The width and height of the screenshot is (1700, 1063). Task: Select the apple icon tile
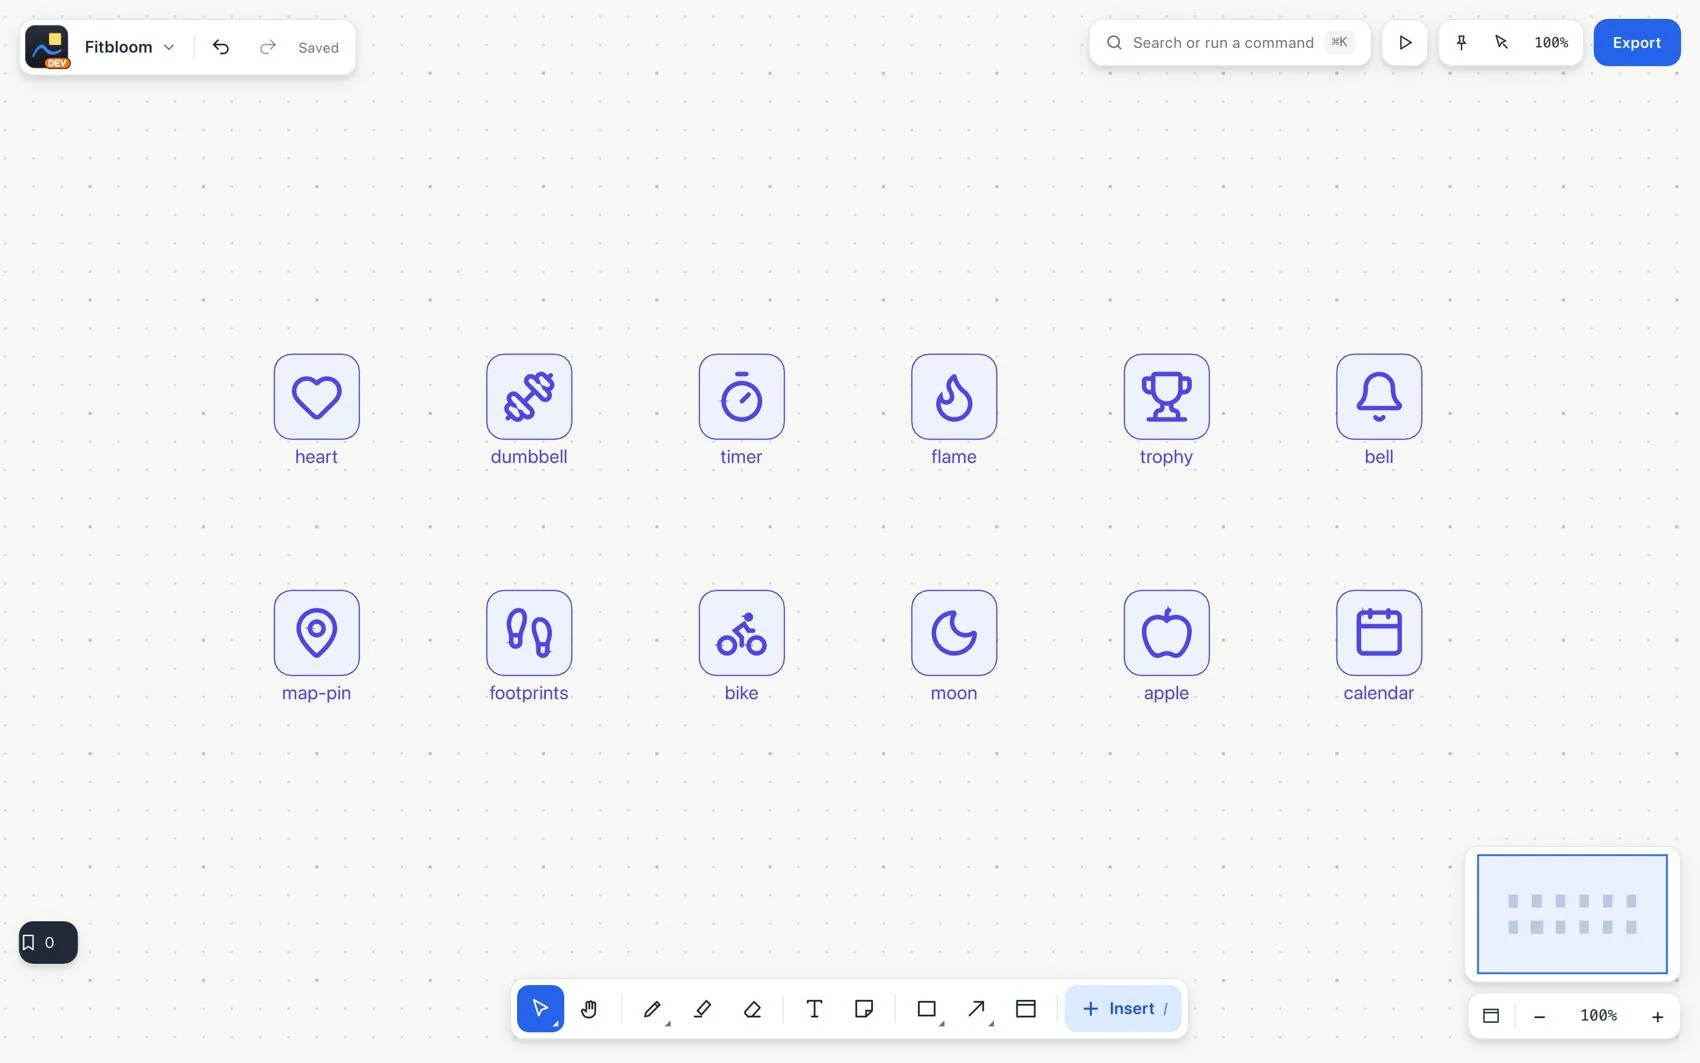pos(1166,632)
